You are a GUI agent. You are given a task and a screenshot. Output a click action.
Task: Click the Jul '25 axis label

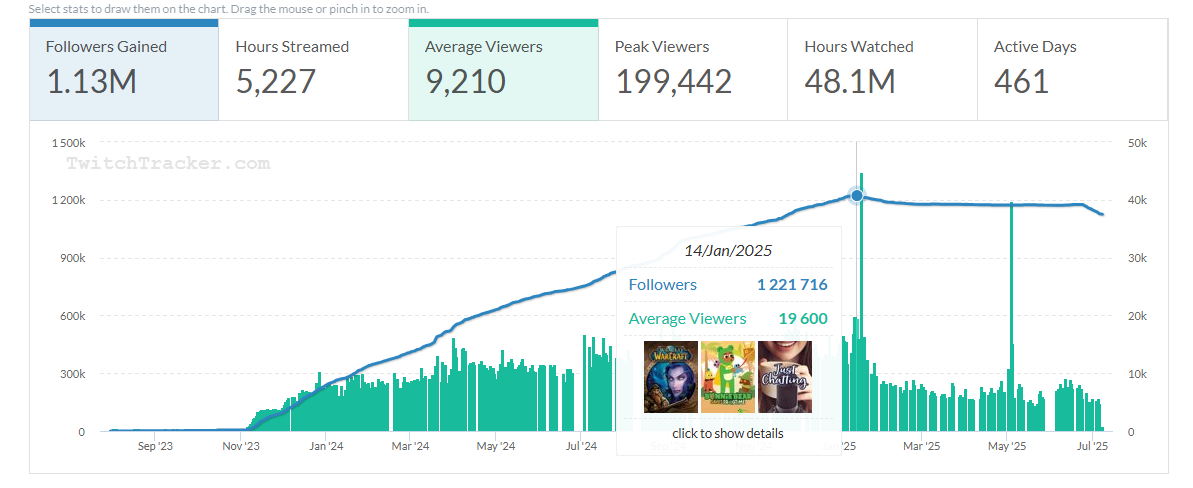(x=1093, y=446)
